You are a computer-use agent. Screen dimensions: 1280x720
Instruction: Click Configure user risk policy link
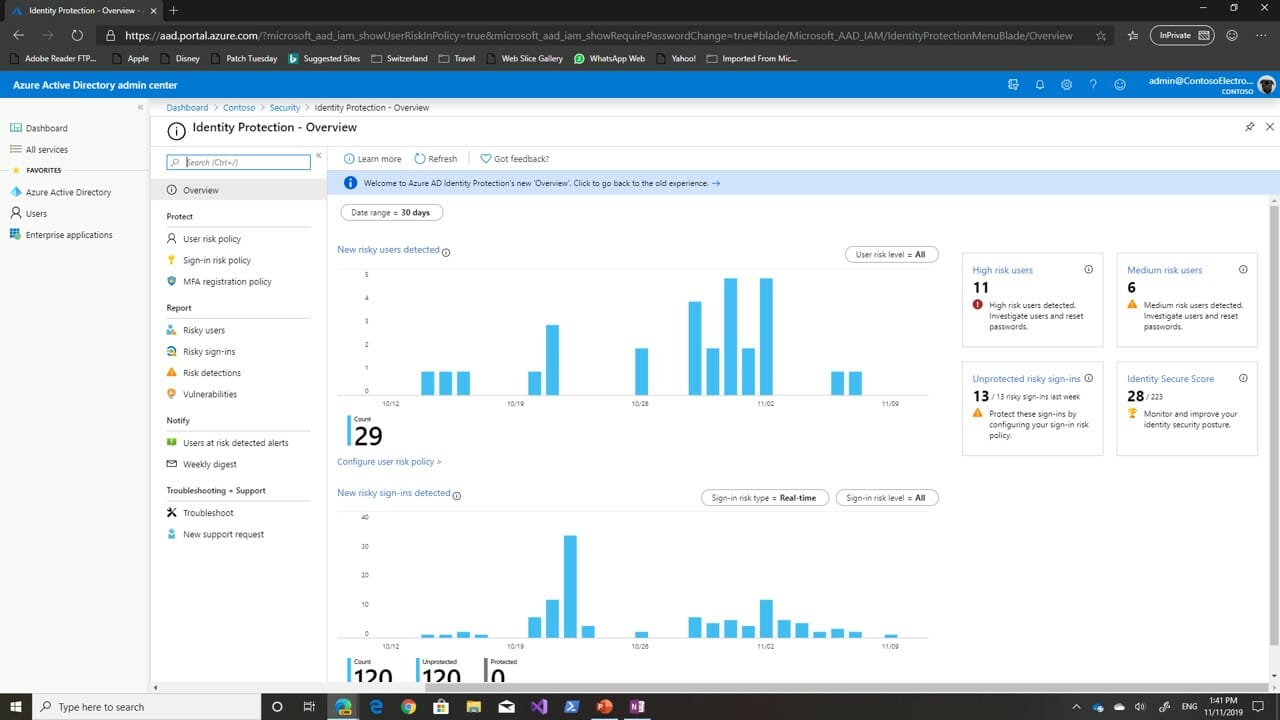point(390,461)
